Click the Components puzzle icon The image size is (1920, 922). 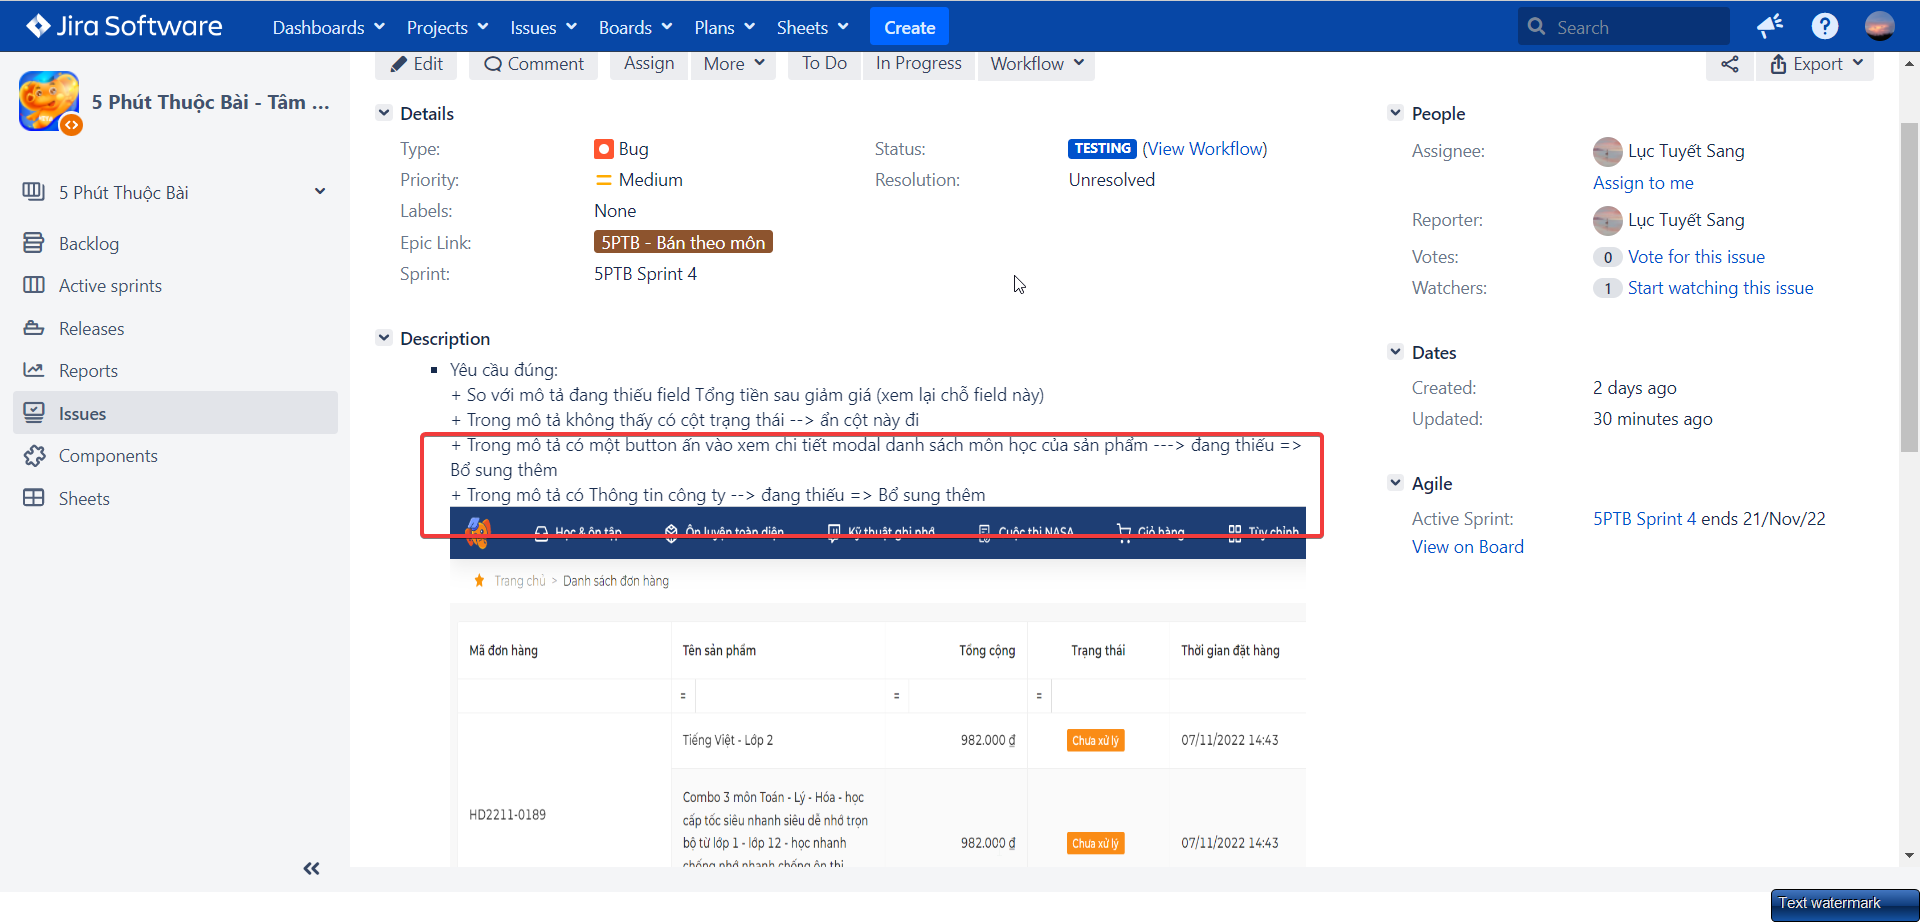pyautogui.click(x=34, y=456)
